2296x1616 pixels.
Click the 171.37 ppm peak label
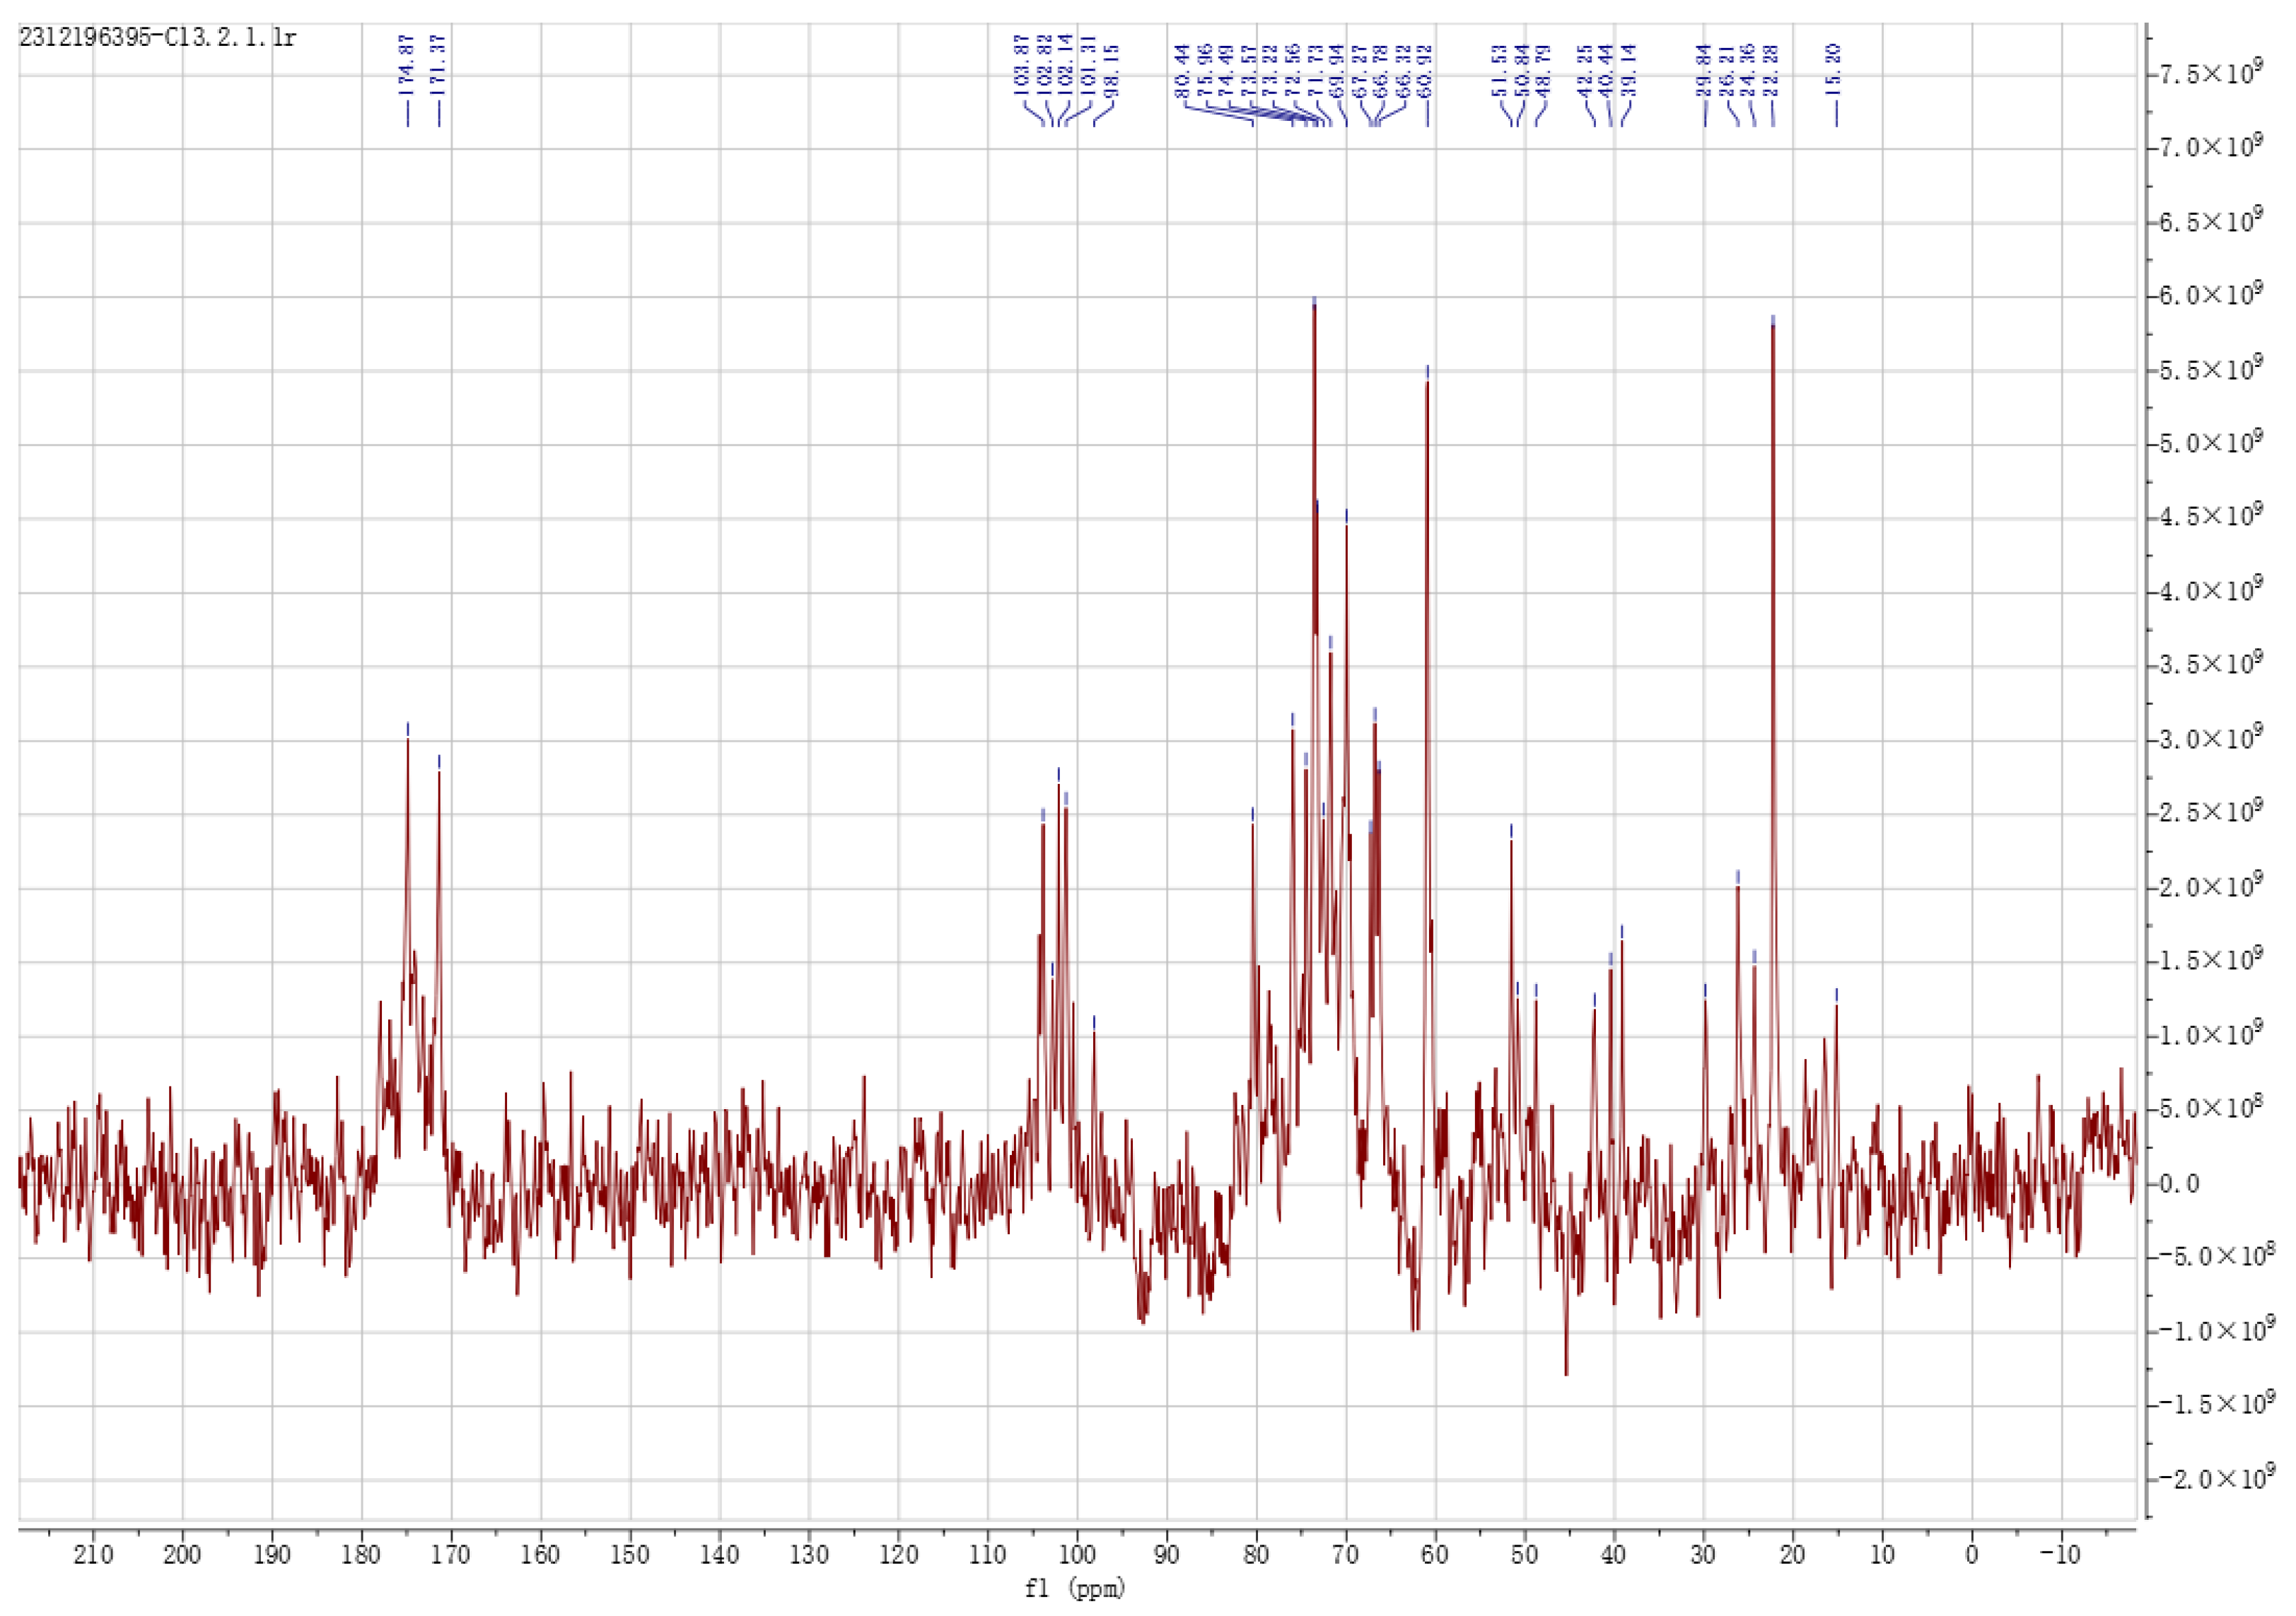(x=439, y=64)
